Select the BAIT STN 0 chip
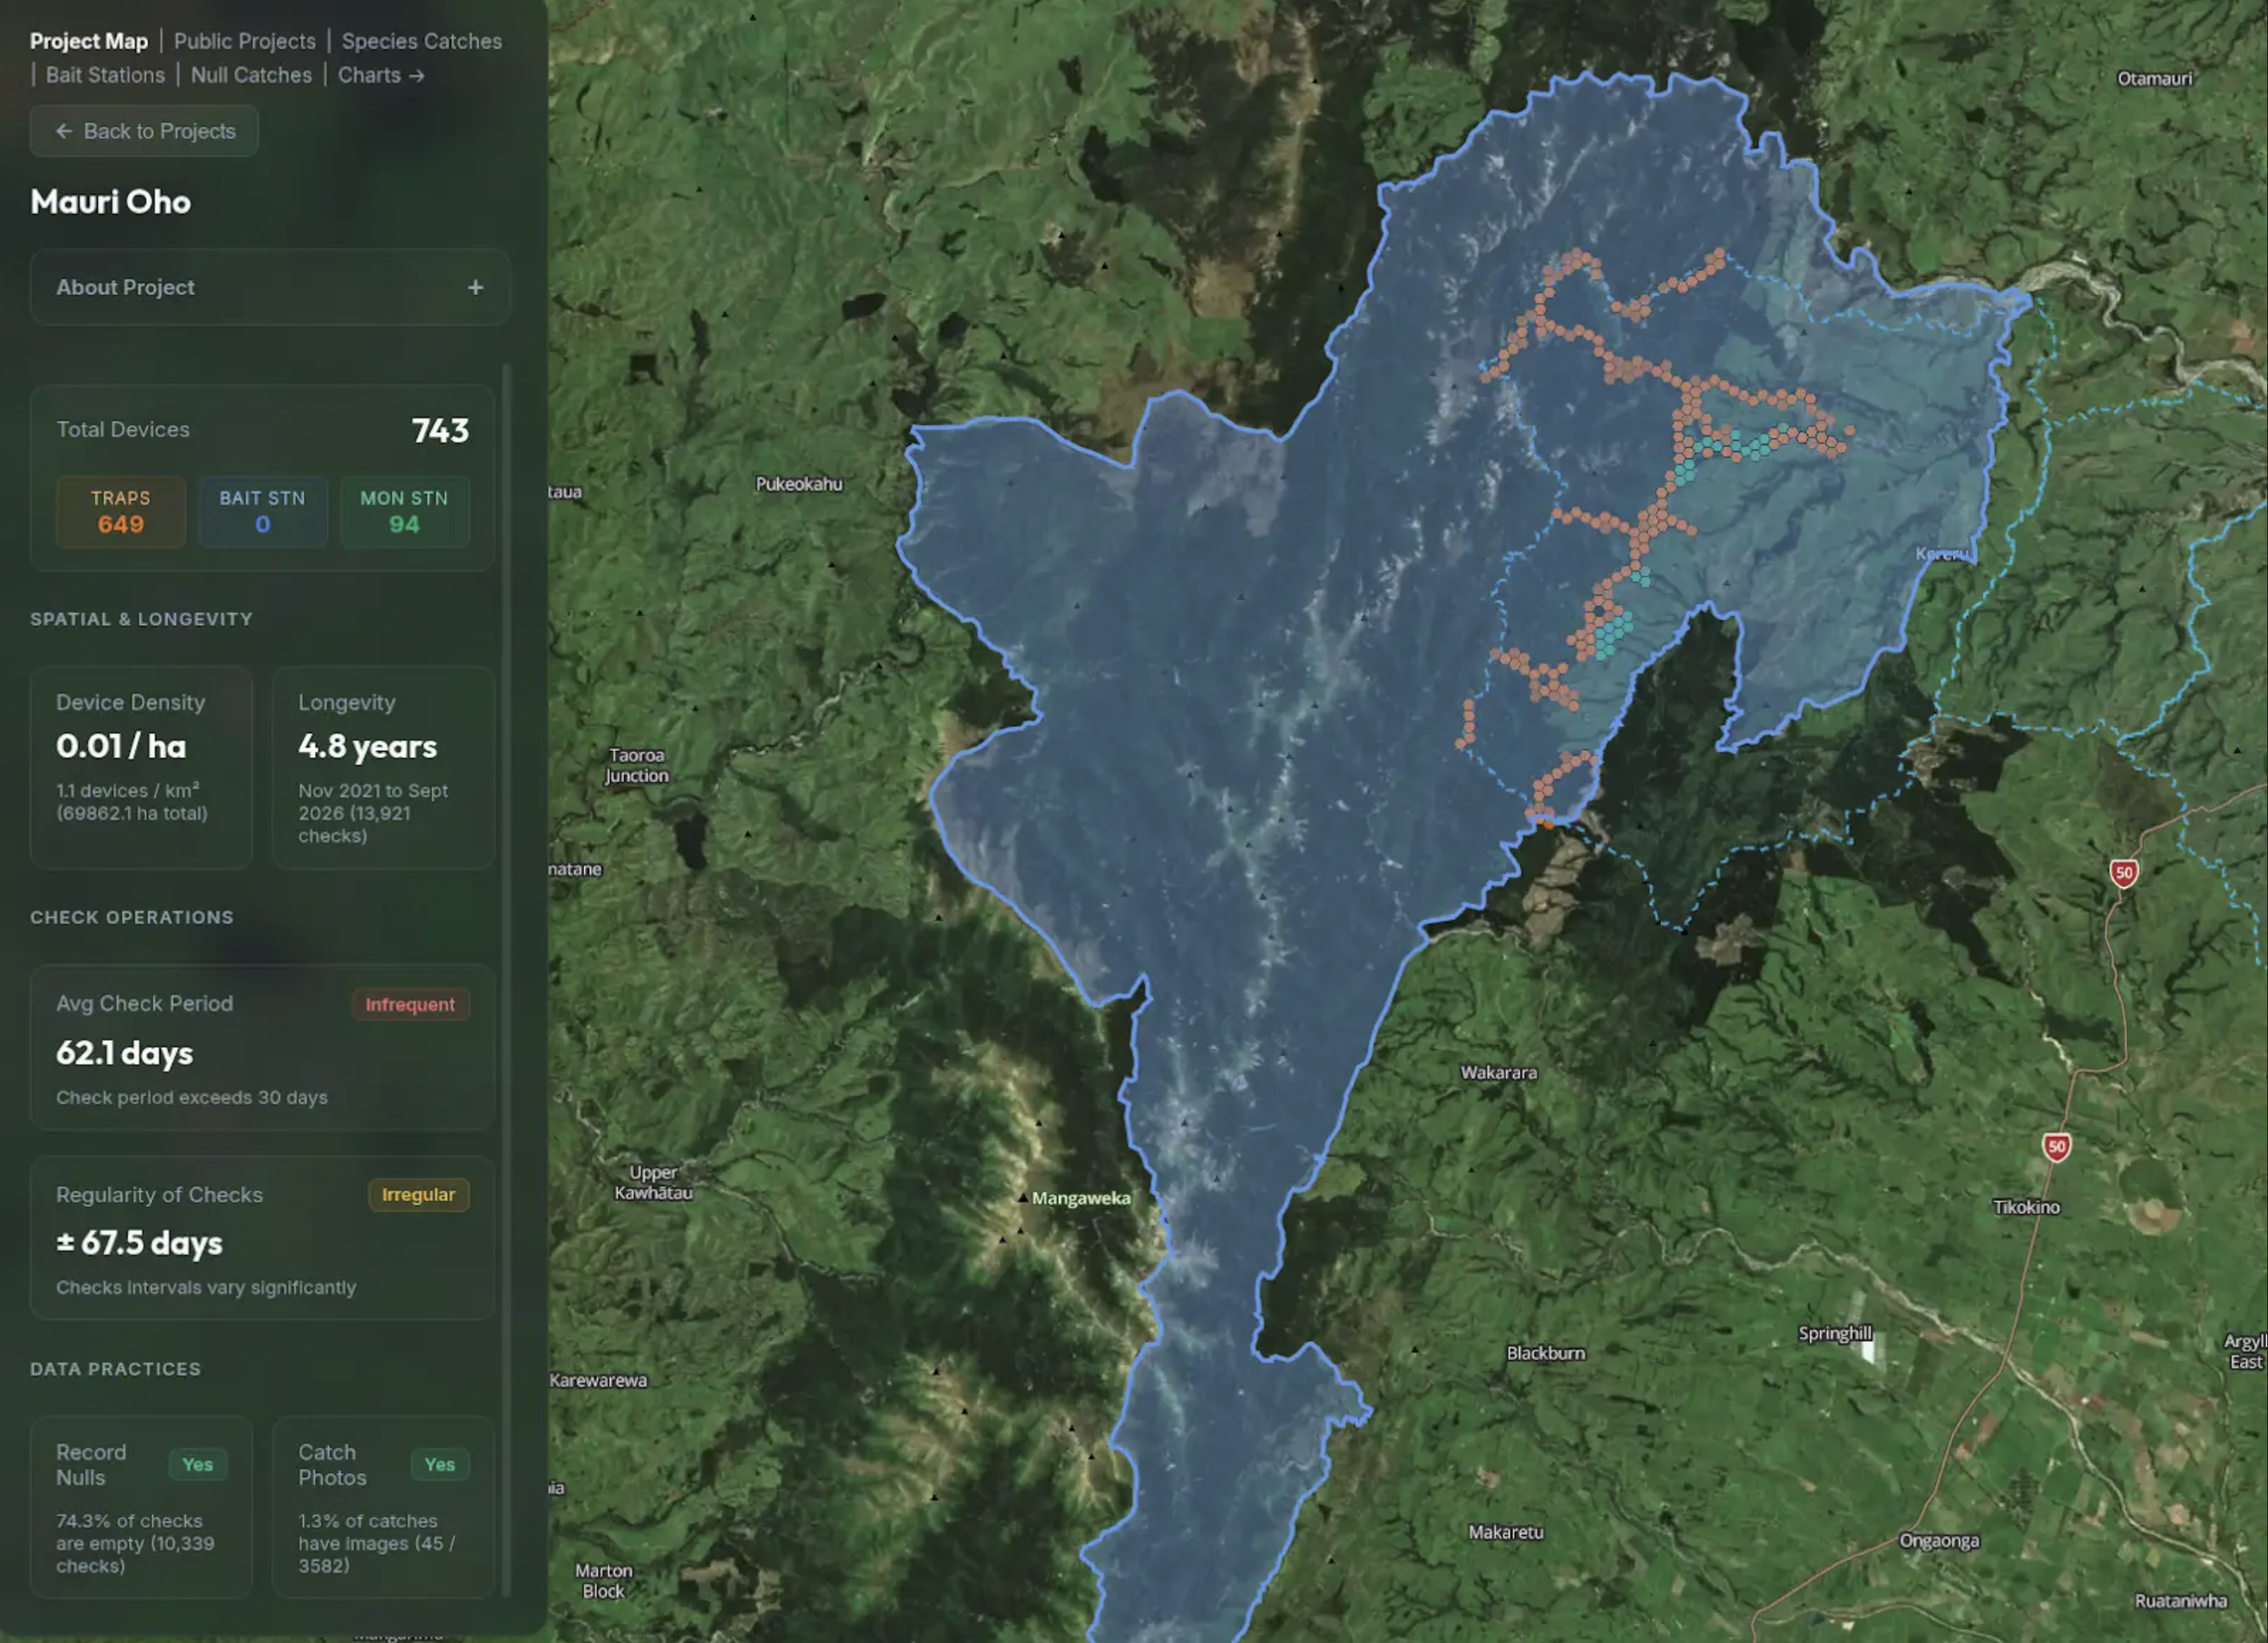The image size is (2268, 1643). coord(263,511)
